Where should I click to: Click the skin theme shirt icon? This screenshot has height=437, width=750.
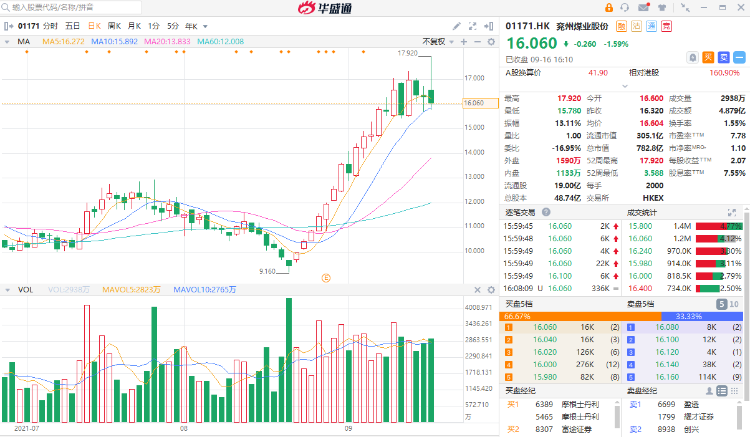pyautogui.click(x=662, y=8)
